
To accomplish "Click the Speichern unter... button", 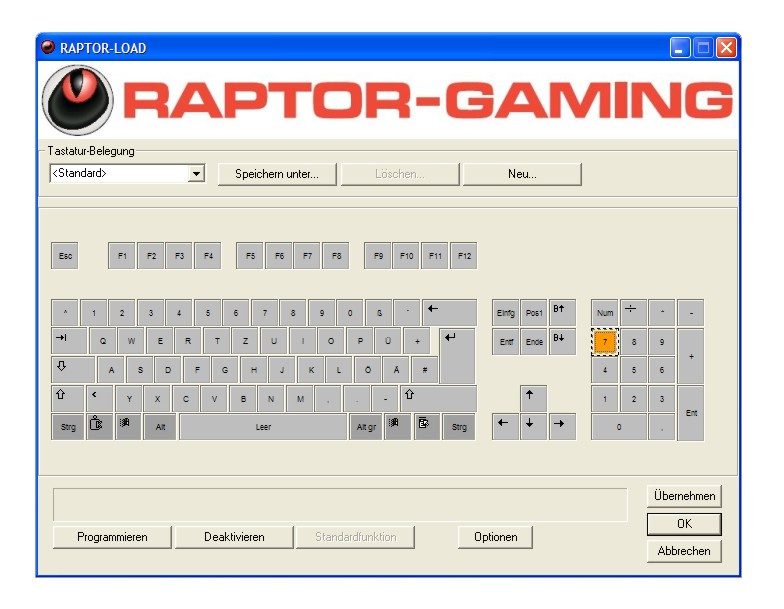I will [277, 174].
